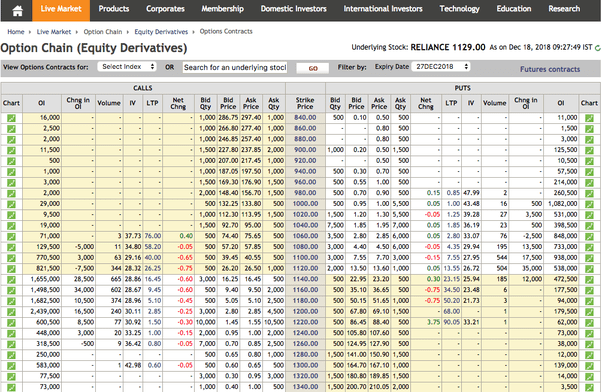
Task: Open puts chart for strike 840.00
Action: [589, 118]
